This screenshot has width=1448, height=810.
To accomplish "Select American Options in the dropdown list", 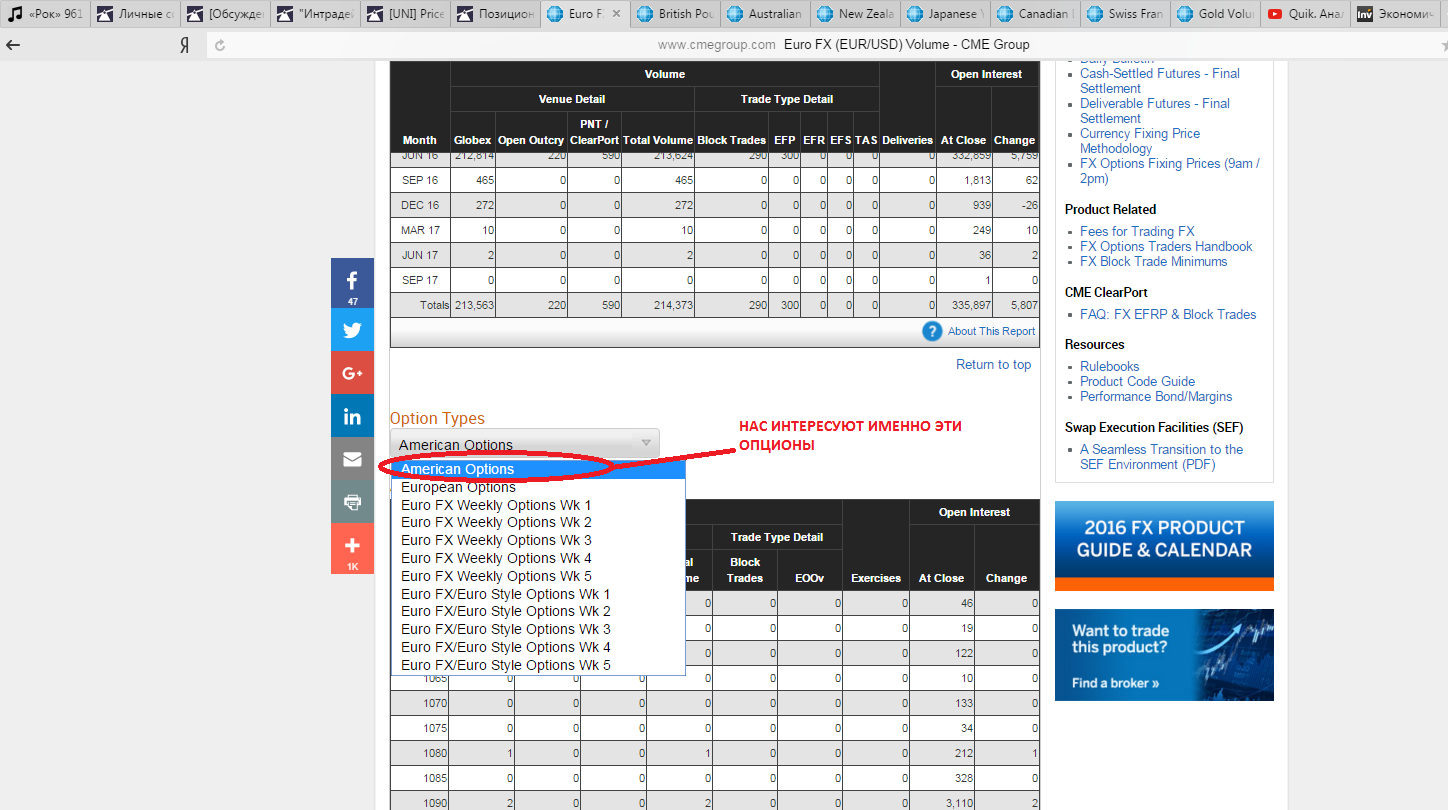I will point(538,469).
